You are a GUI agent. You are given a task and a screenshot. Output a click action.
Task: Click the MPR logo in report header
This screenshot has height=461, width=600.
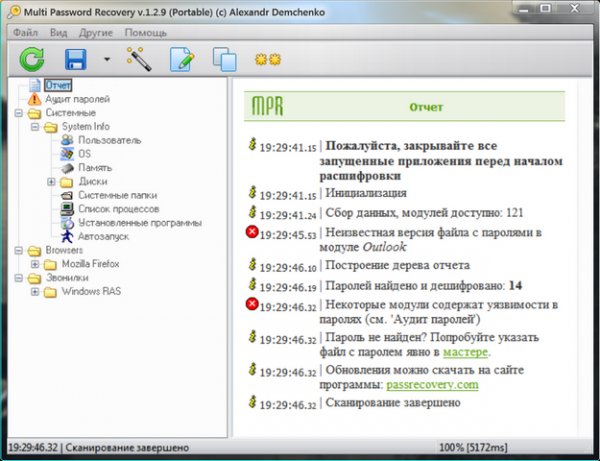(267, 106)
